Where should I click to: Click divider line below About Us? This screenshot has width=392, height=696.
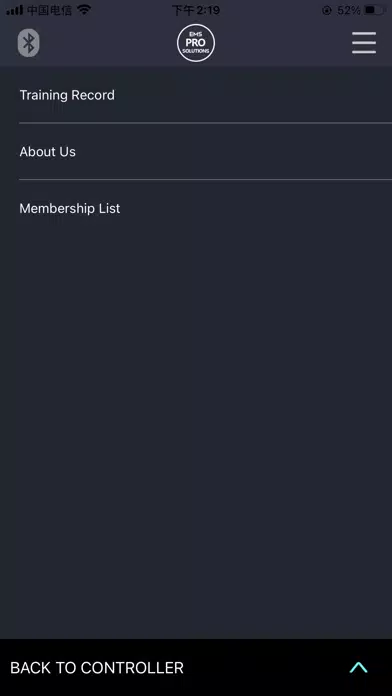click(206, 180)
